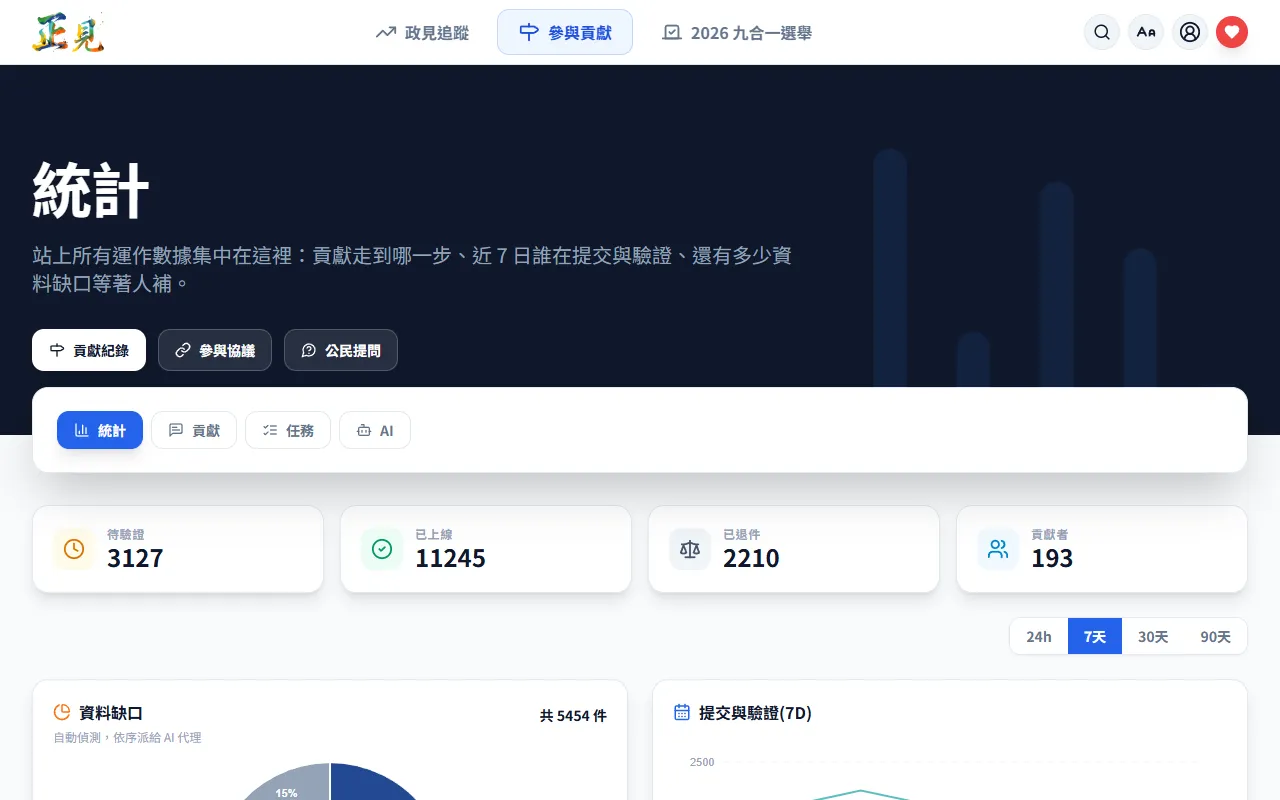Image resolution: width=1280 pixels, height=800 pixels.
Task: Switch to the 任務 tab
Action: 288,430
